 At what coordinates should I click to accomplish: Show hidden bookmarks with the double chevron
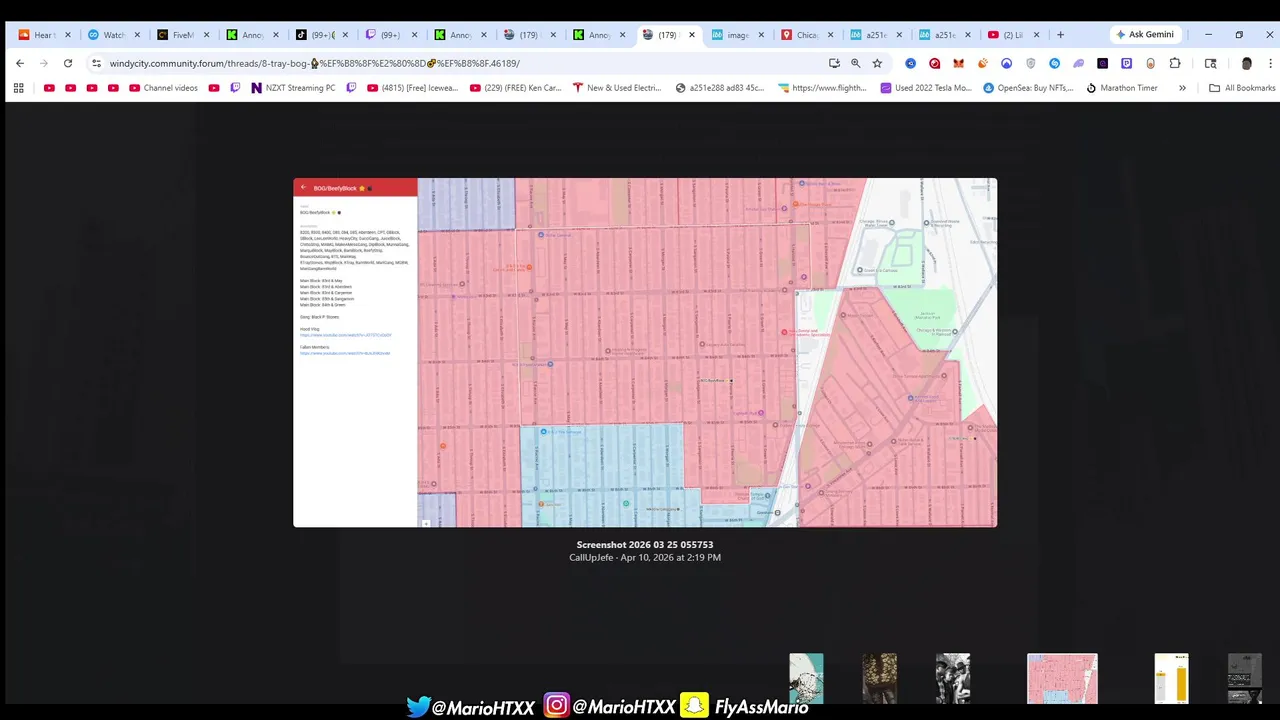point(1182,88)
